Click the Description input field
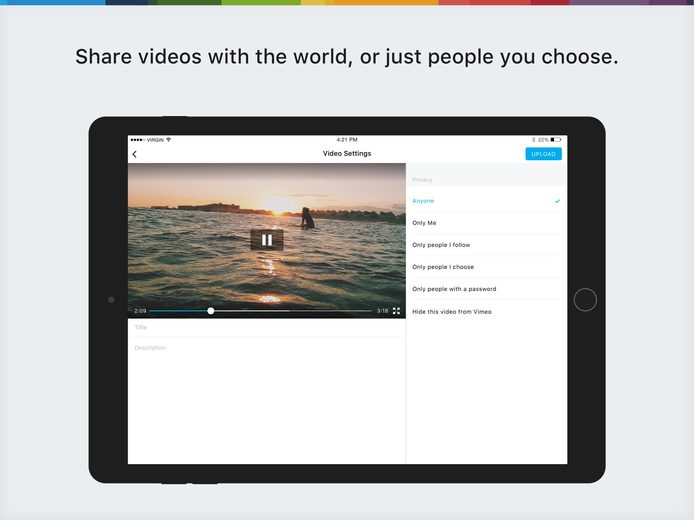Image resolution: width=694 pixels, height=520 pixels. coord(266,348)
